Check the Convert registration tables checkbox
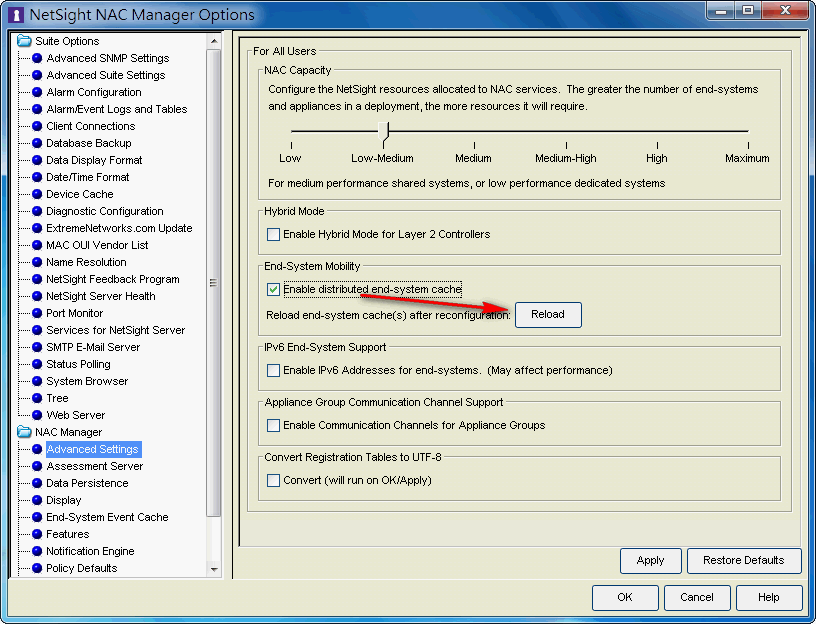816x624 pixels. [273, 480]
